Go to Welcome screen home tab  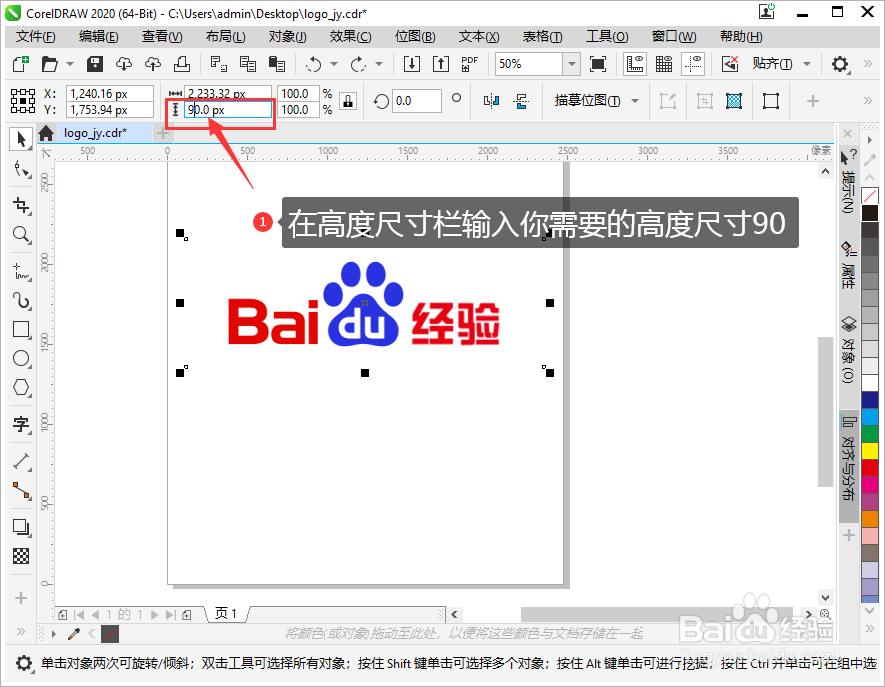46,134
